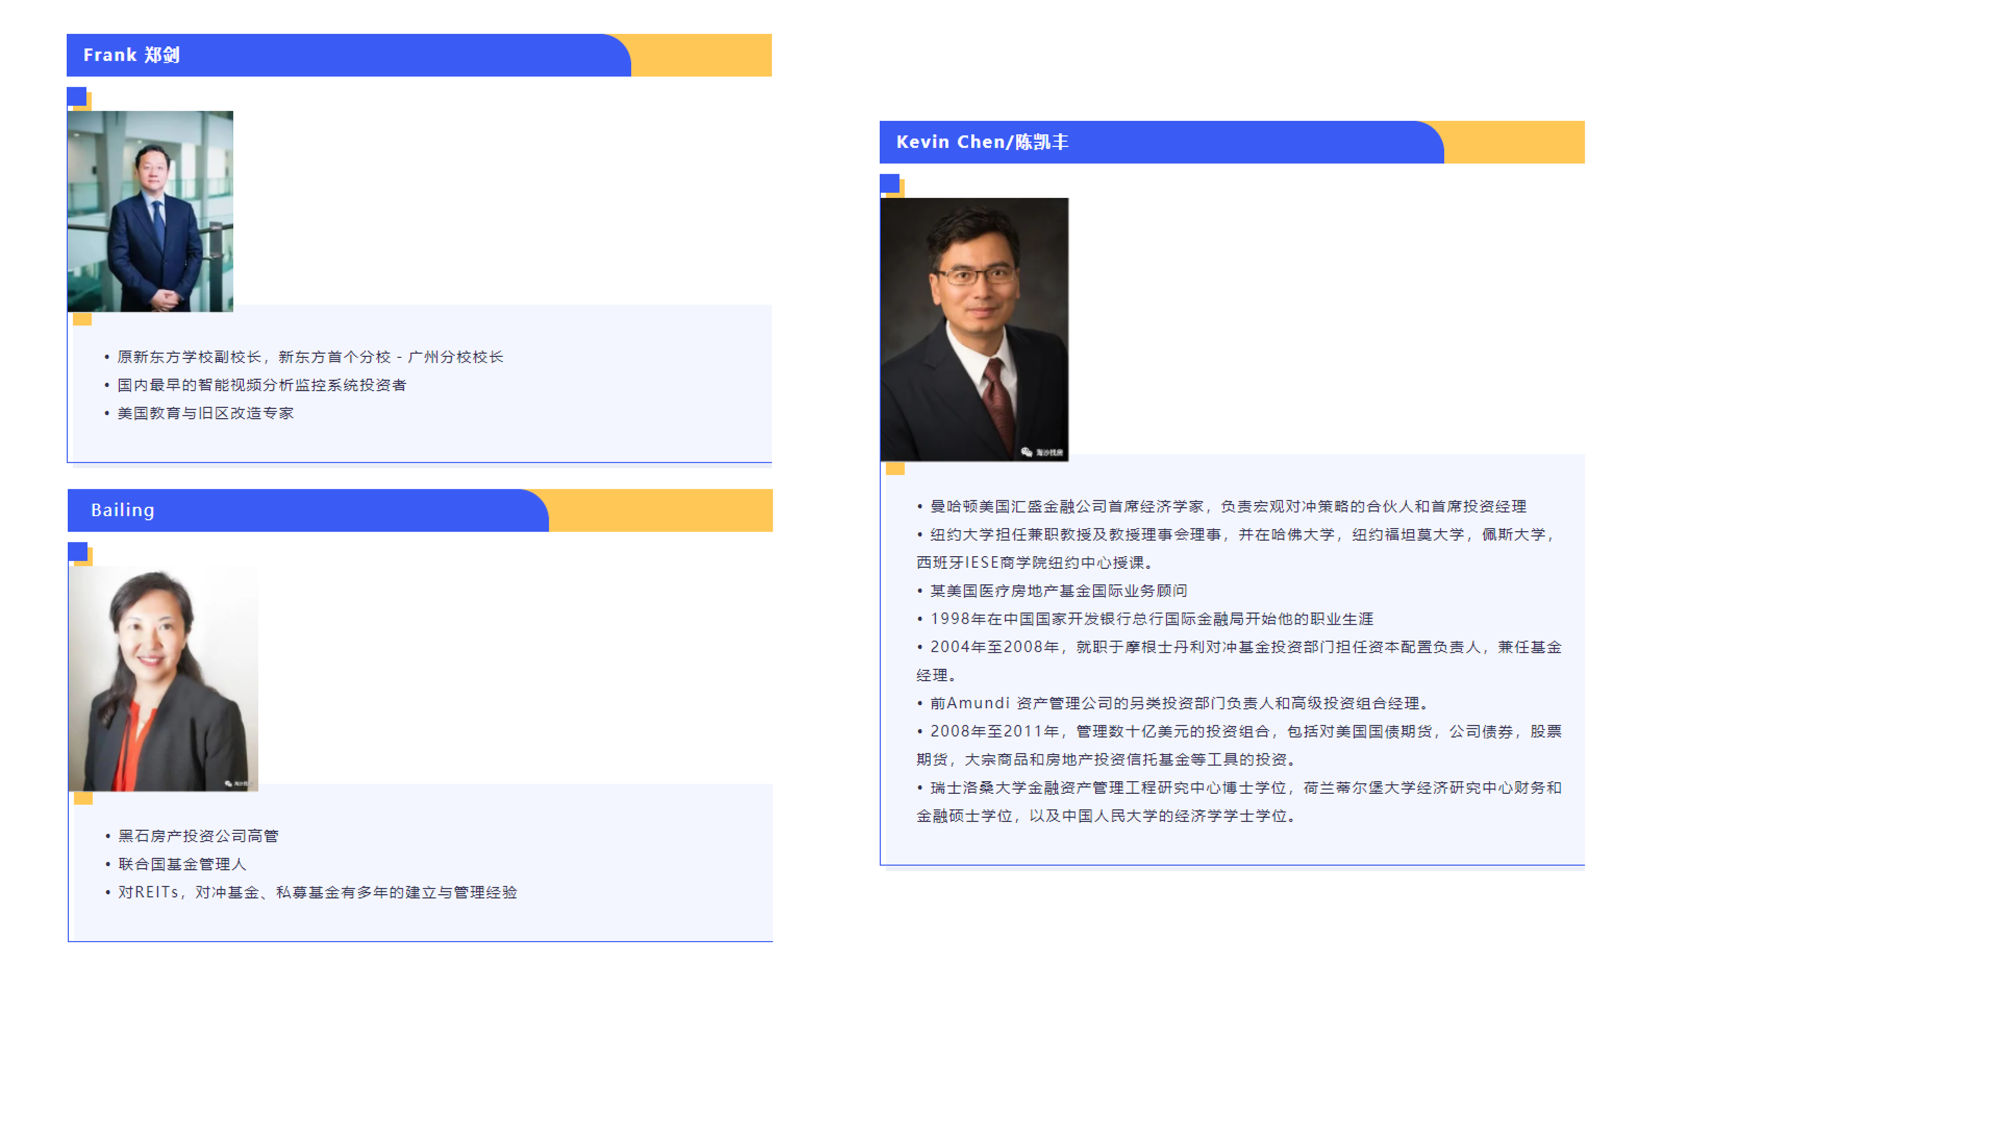Click the 'Frank 郑剑' header title

131,55
